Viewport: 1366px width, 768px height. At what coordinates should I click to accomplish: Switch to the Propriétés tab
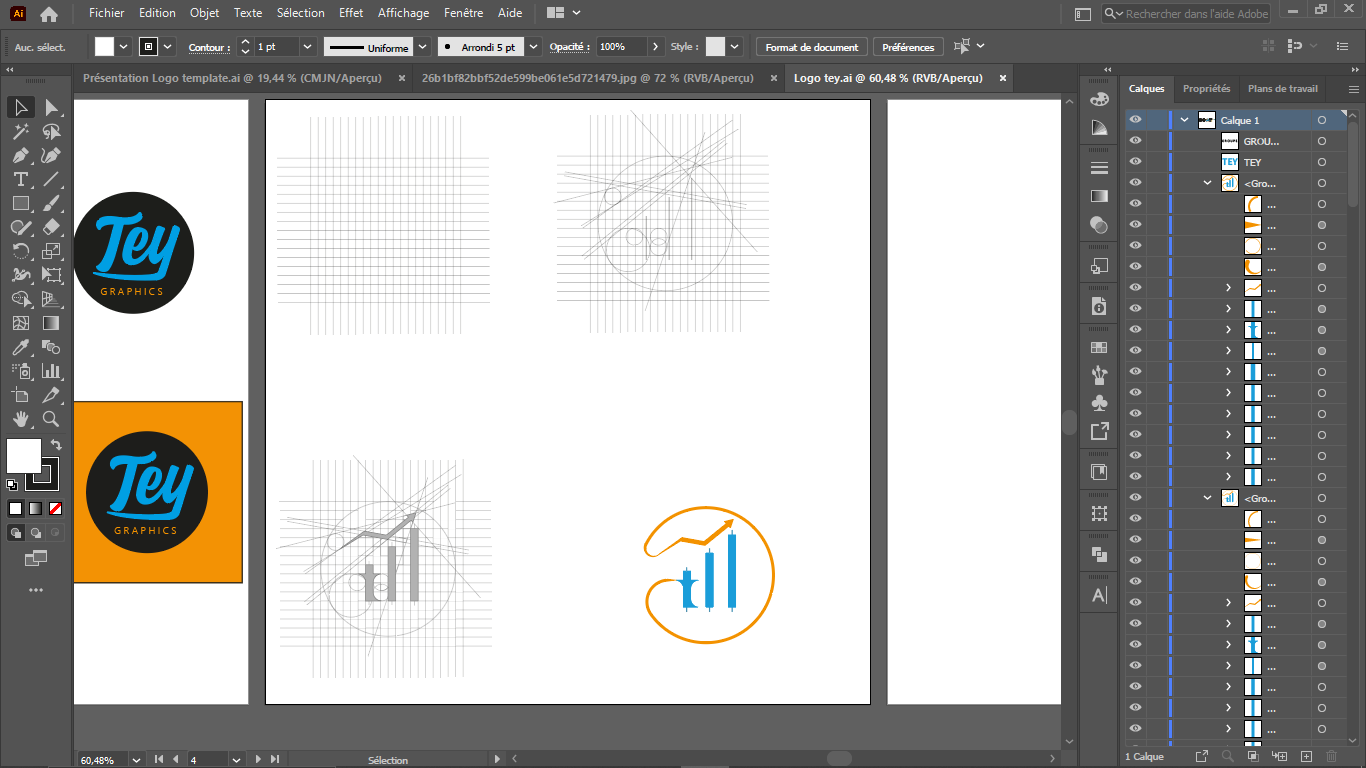1206,89
